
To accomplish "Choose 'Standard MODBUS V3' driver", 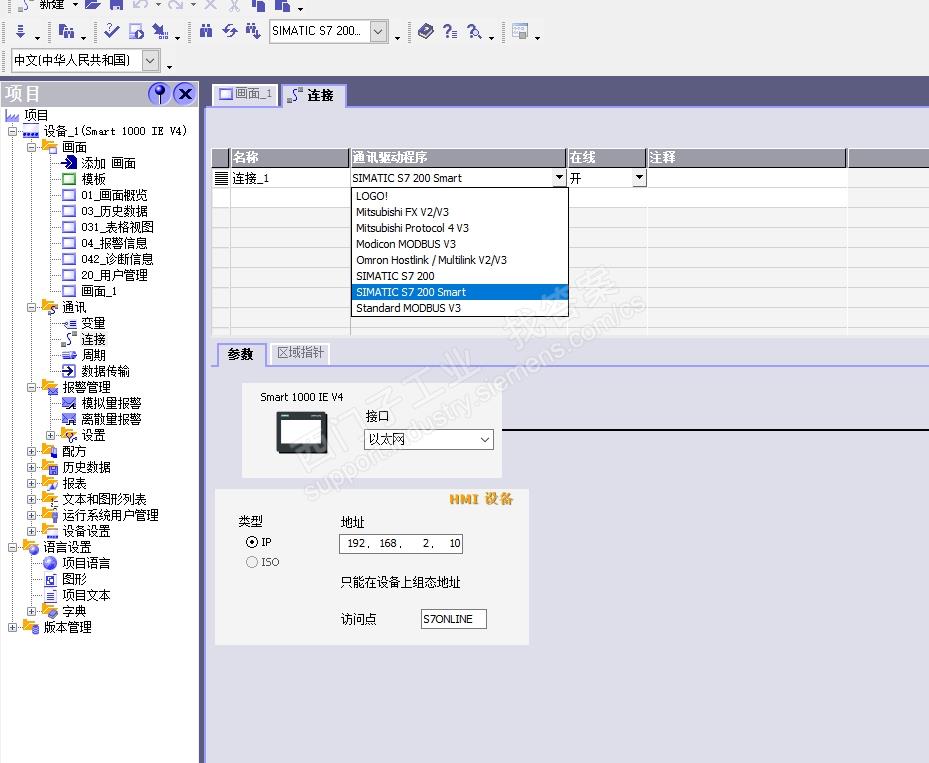I will pyautogui.click(x=459, y=308).
